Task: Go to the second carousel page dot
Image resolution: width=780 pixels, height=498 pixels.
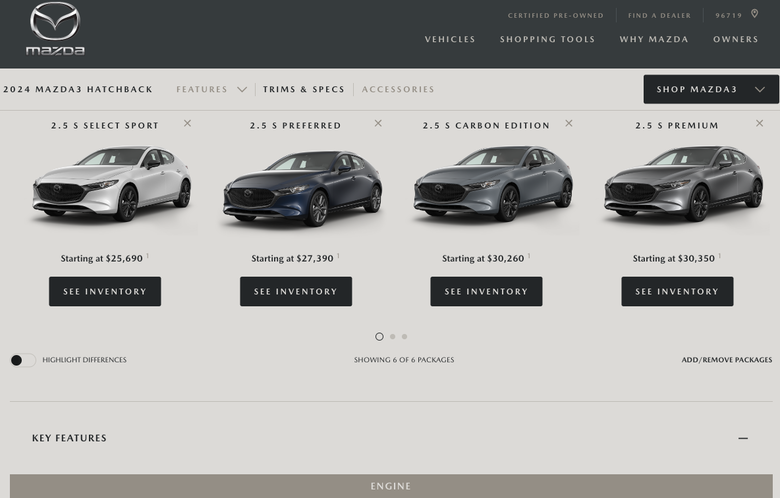Action: pyautogui.click(x=392, y=337)
